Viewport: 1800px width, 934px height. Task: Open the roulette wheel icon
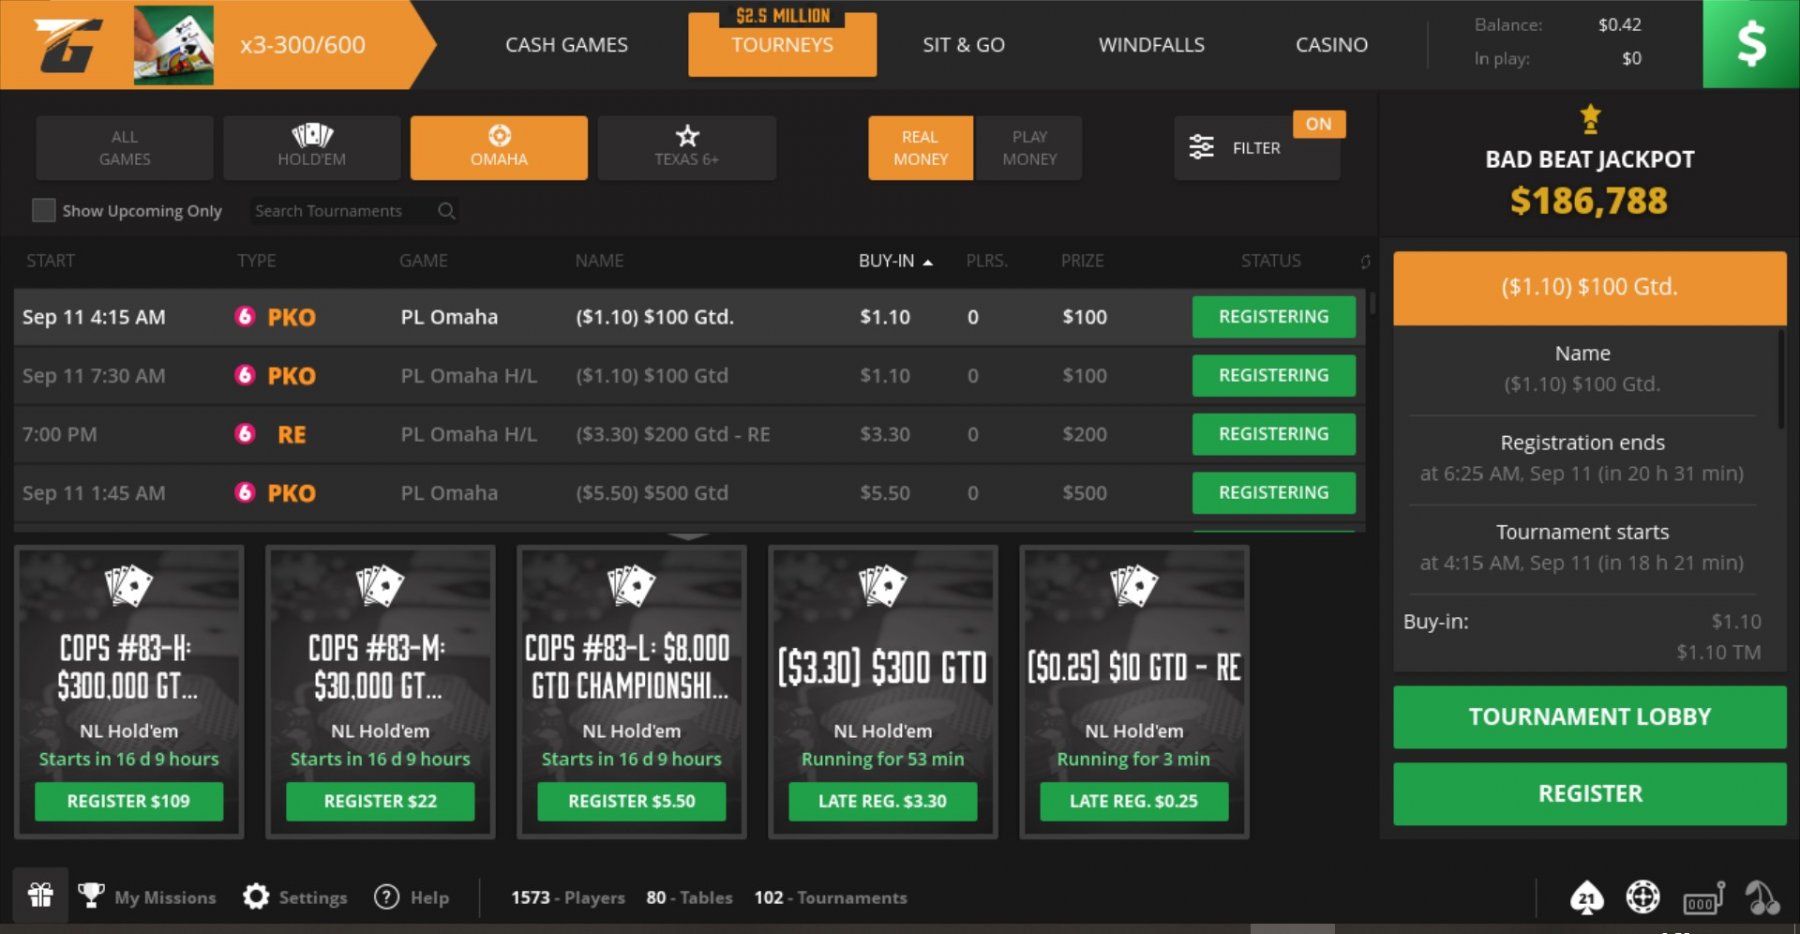[1643, 897]
